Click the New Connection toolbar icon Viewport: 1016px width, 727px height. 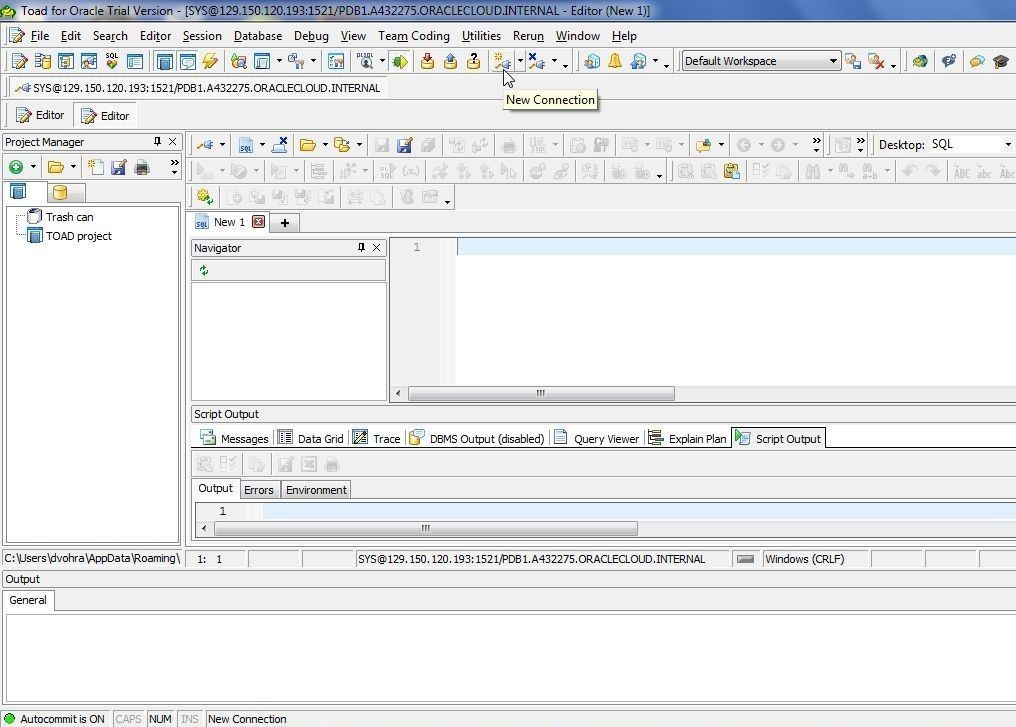[x=502, y=62]
